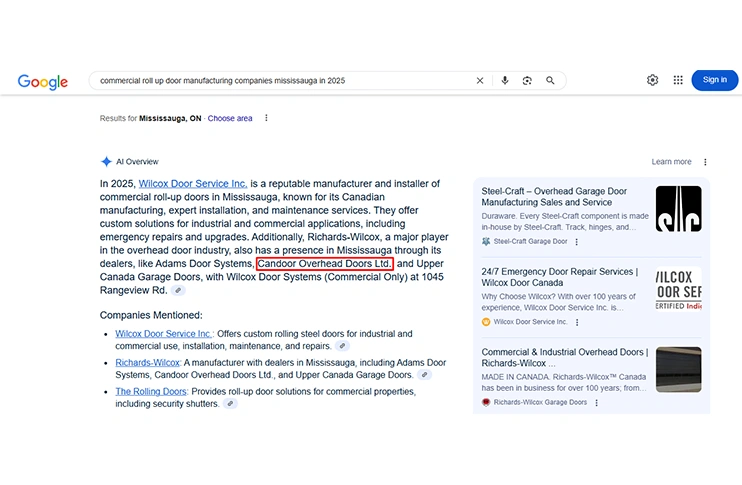
Task: Sign in to Google account
Action: click(714, 80)
